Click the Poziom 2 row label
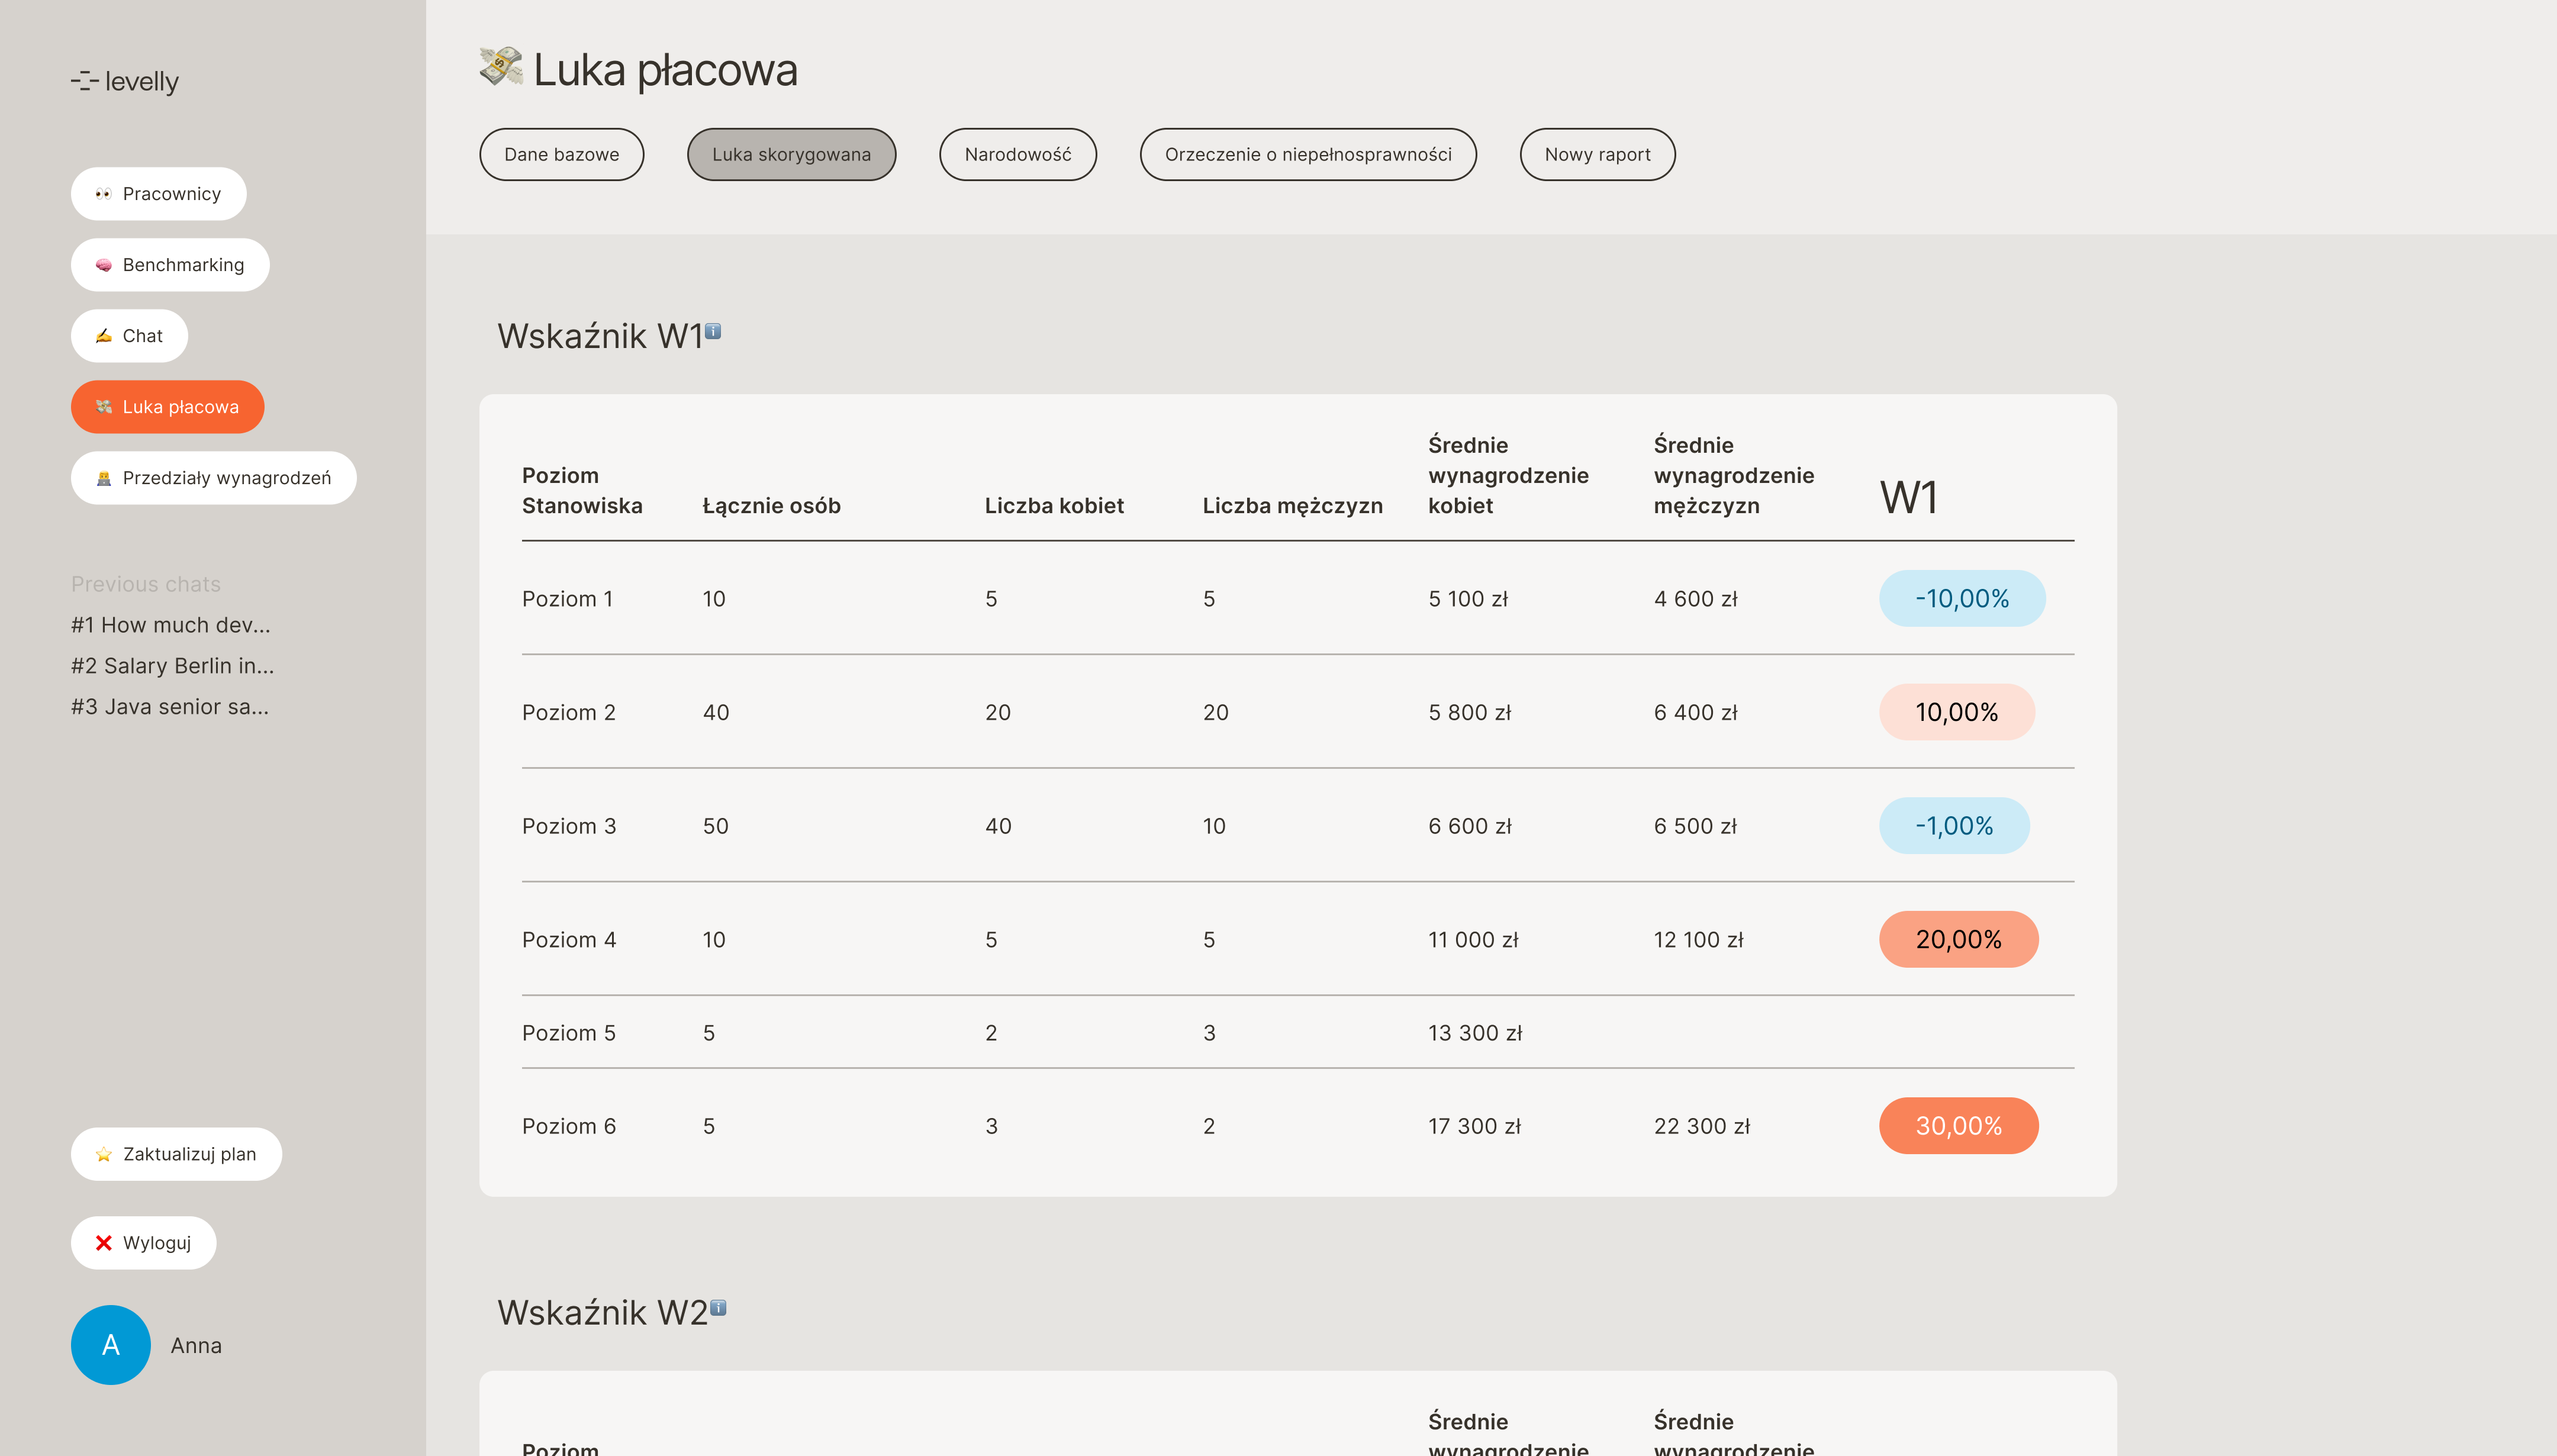Screen dimensions: 2557x1456 click(x=568, y=712)
